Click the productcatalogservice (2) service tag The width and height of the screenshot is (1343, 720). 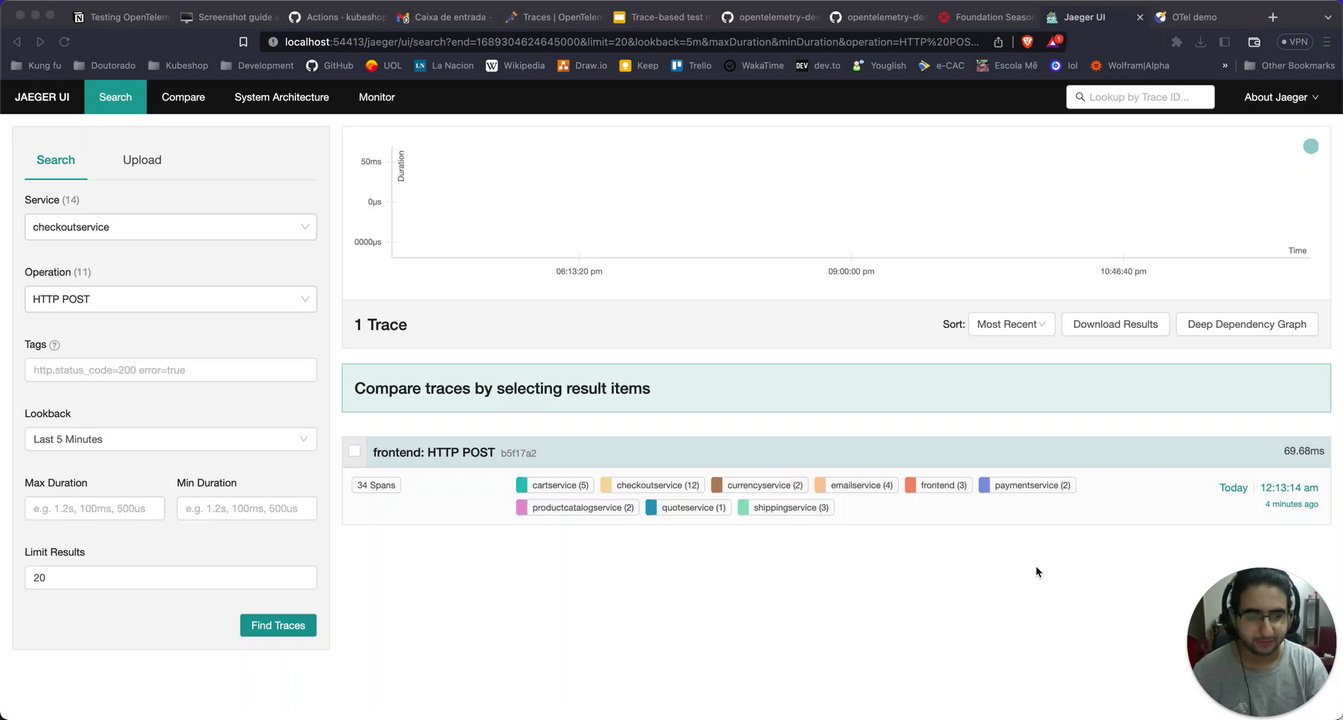coord(577,507)
